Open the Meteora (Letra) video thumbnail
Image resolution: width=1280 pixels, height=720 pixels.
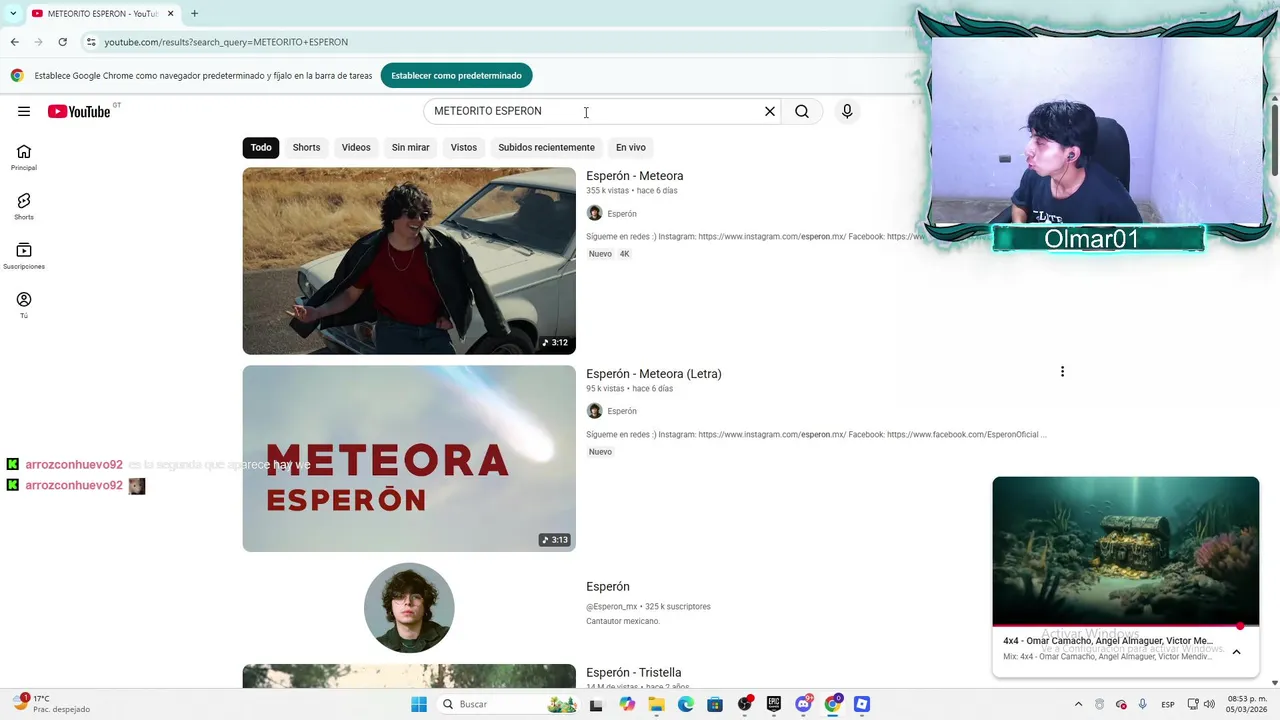409,458
